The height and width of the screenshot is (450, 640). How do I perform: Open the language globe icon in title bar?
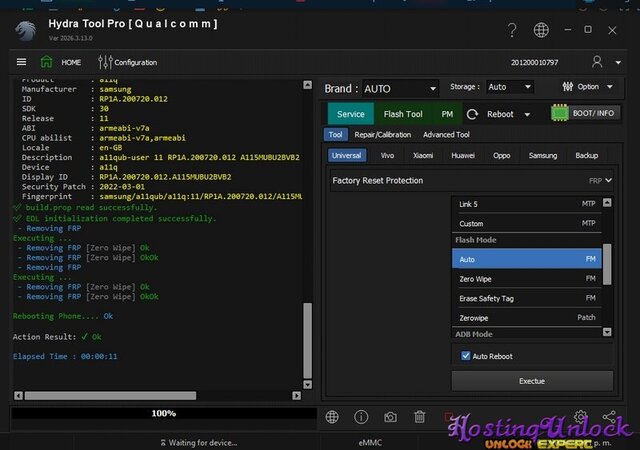(x=541, y=30)
